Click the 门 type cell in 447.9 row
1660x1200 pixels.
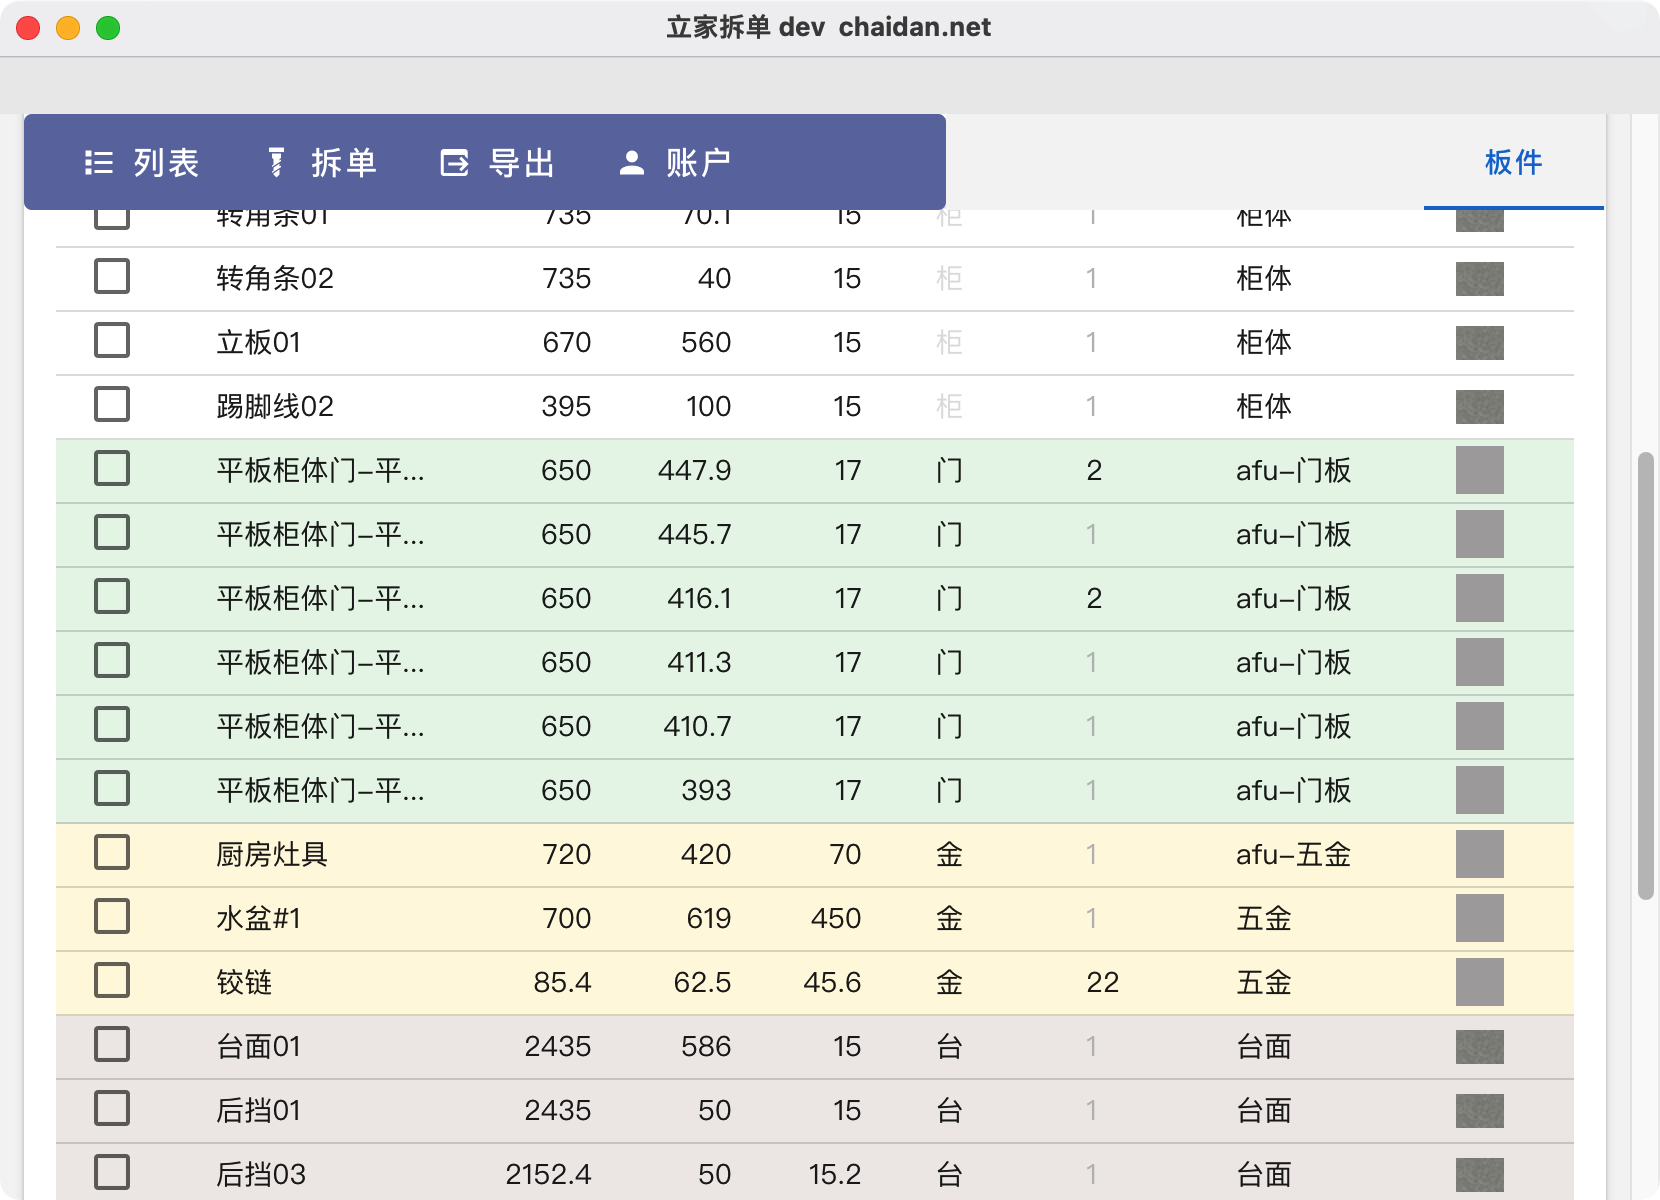click(x=949, y=470)
